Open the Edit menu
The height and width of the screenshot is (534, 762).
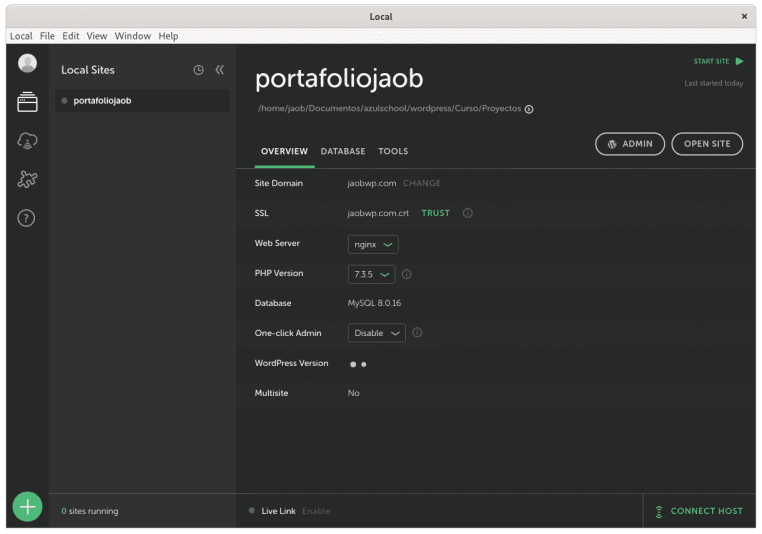(70, 36)
